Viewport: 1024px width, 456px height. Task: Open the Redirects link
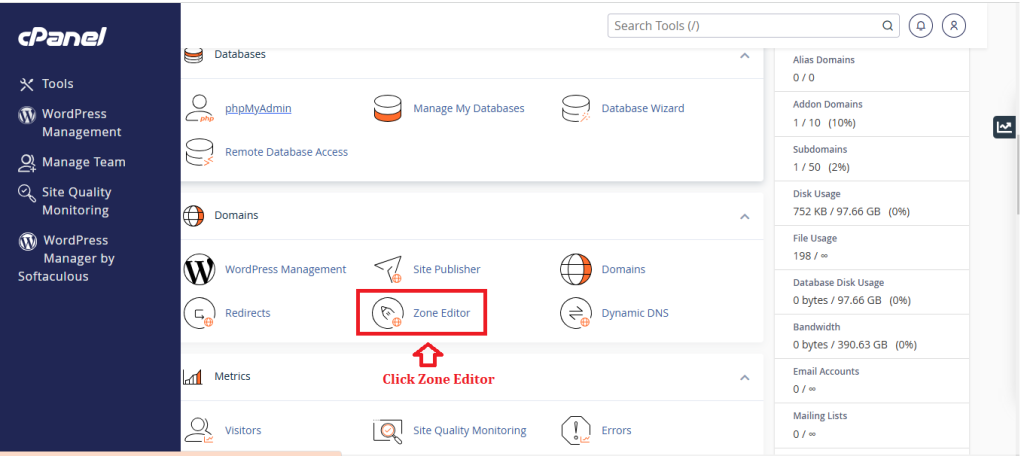(248, 313)
